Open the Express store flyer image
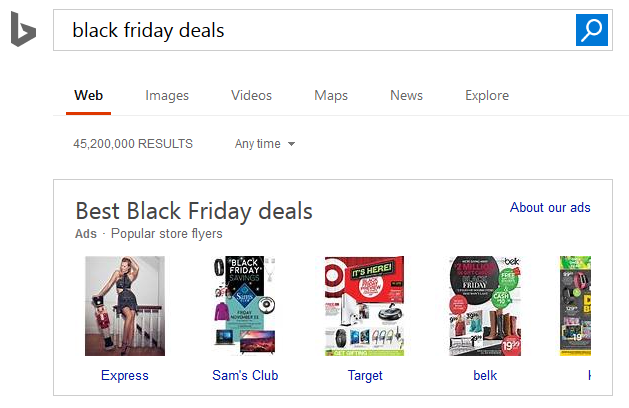629x408 pixels. [125, 306]
